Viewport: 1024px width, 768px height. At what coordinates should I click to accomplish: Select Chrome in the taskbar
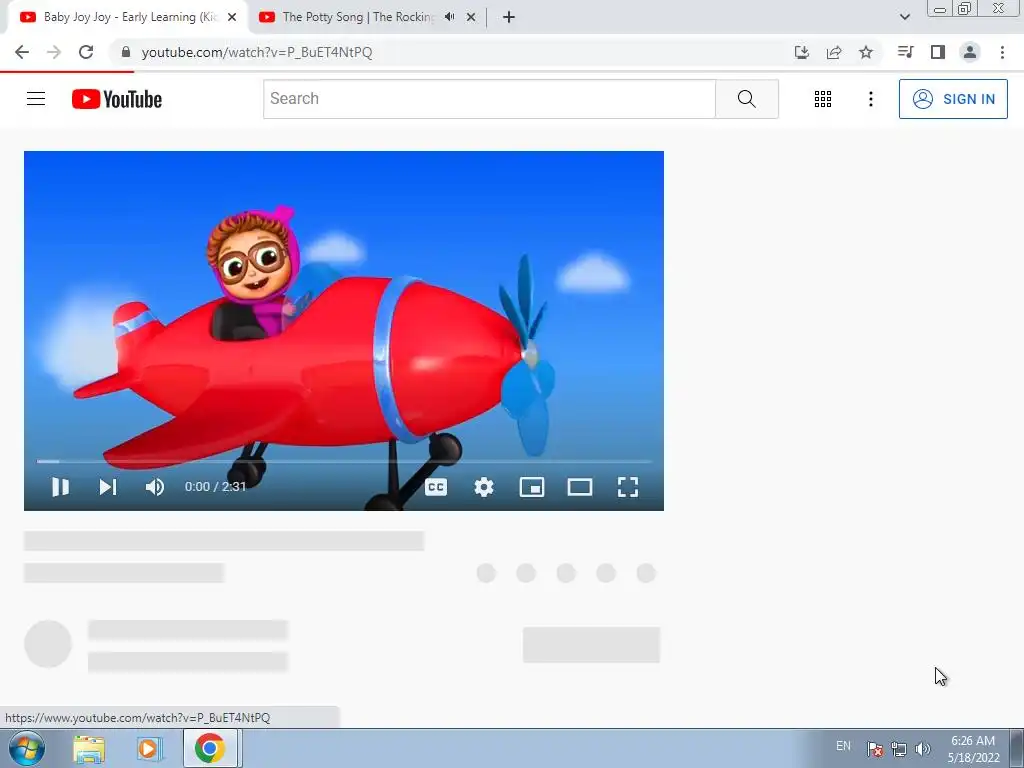210,748
